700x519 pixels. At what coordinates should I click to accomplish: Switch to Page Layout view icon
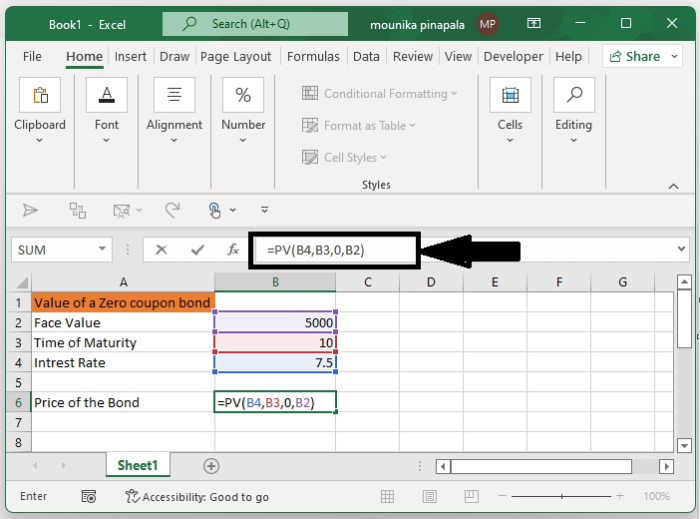pyautogui.click(x=429, y=496)
